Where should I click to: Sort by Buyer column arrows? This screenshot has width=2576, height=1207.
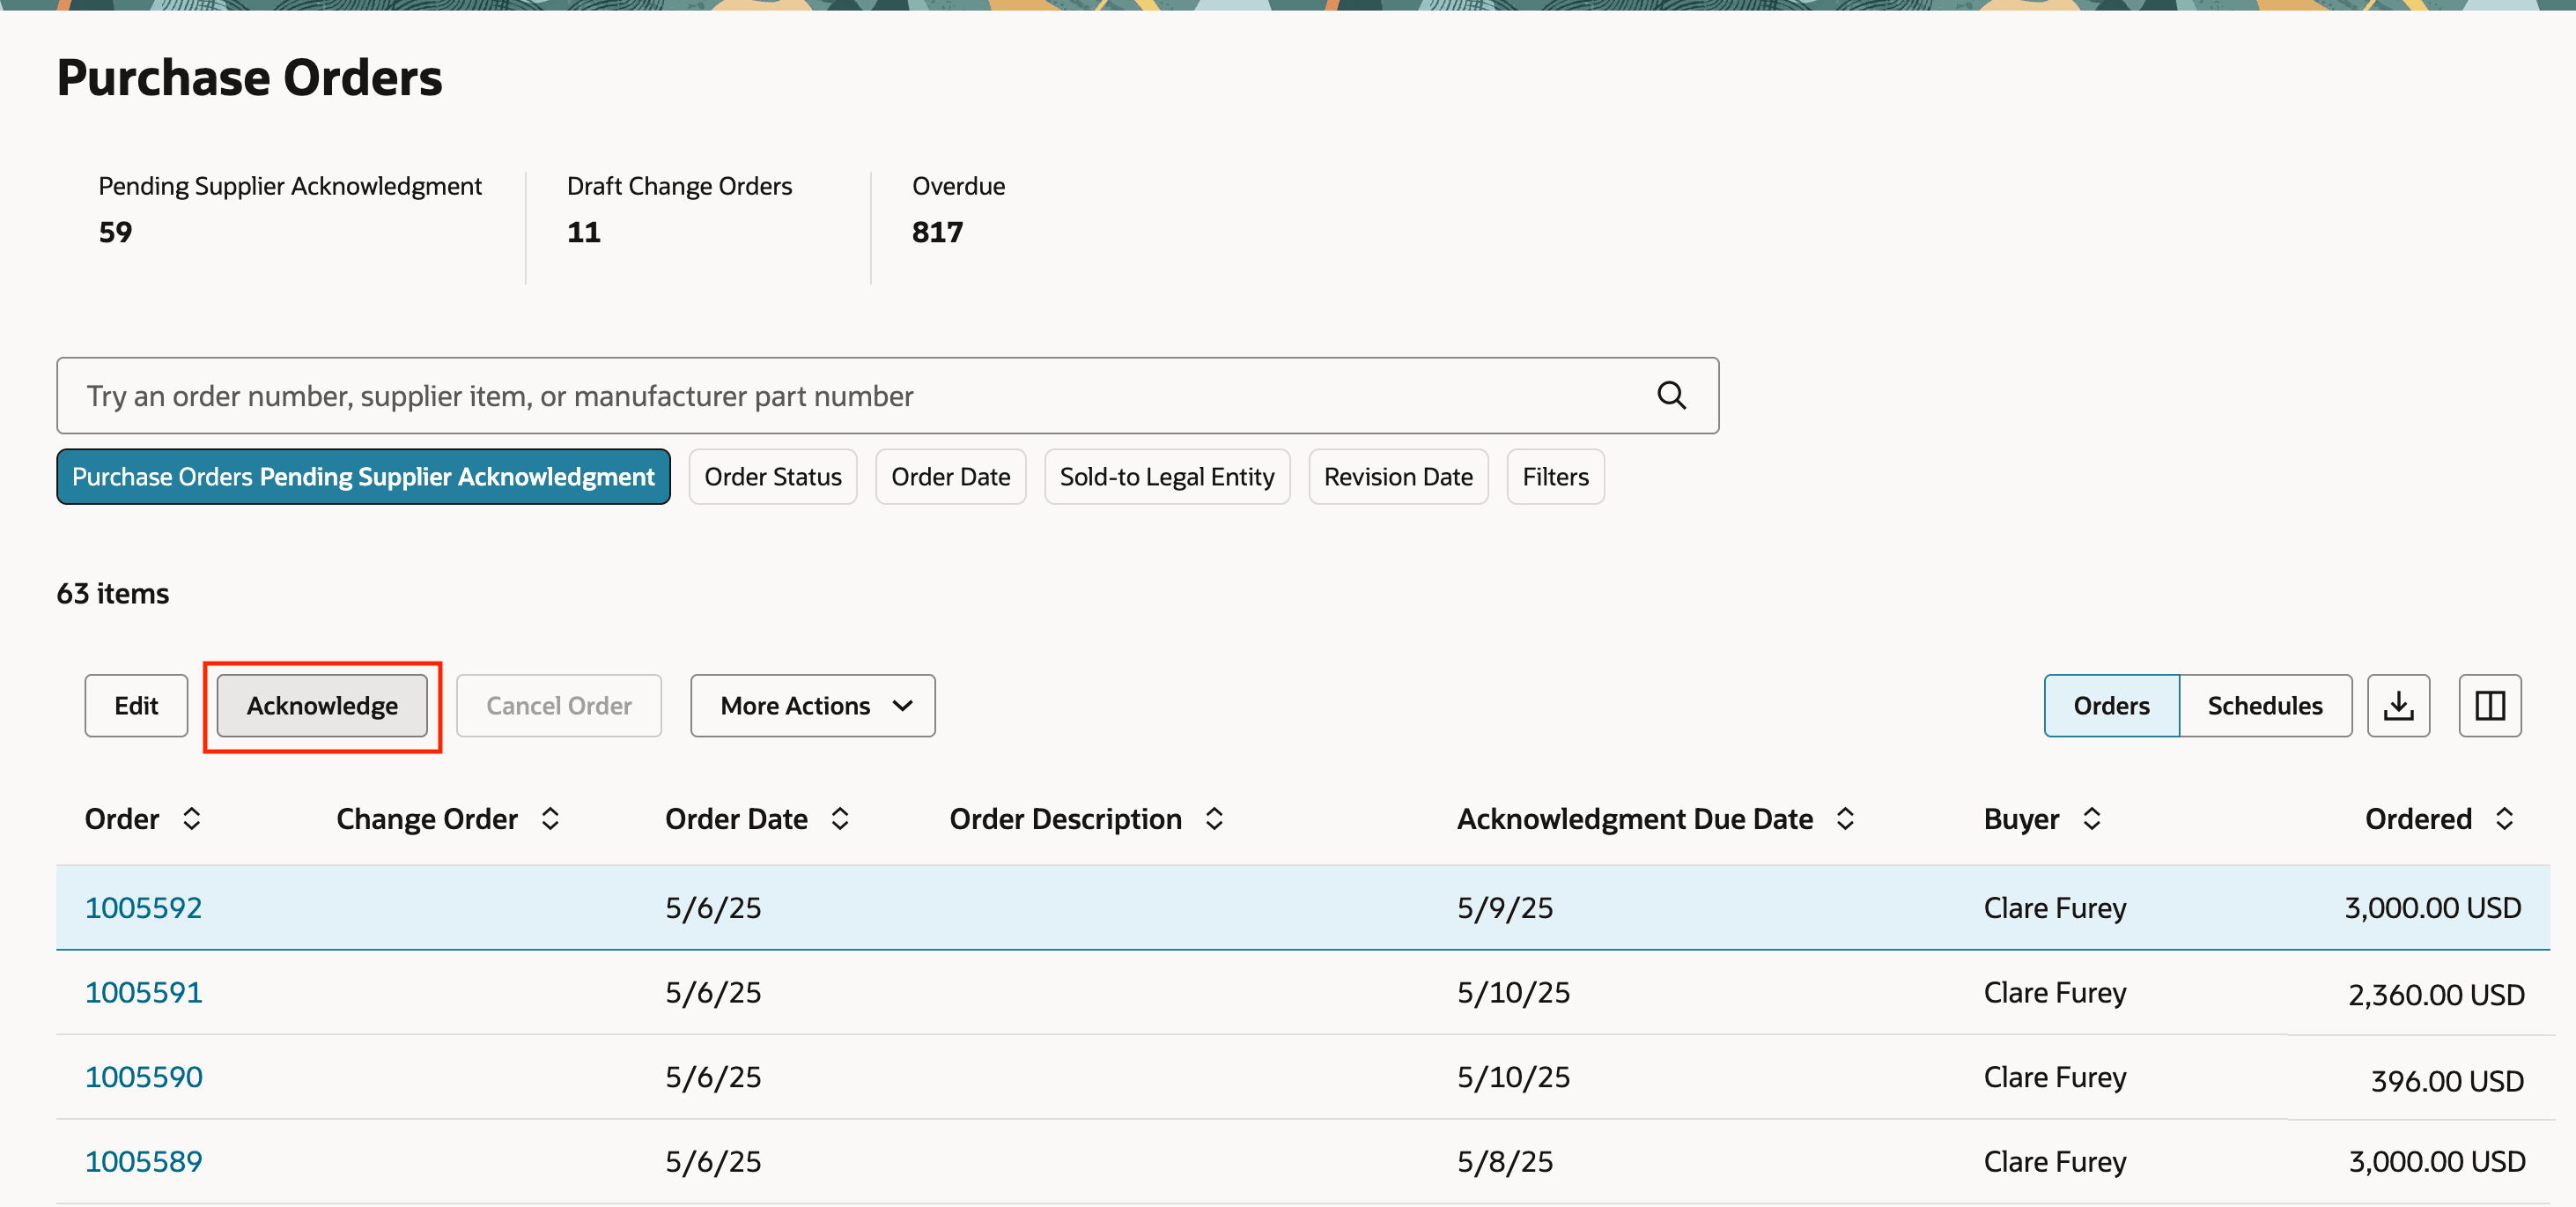[x=2091, y=819]
